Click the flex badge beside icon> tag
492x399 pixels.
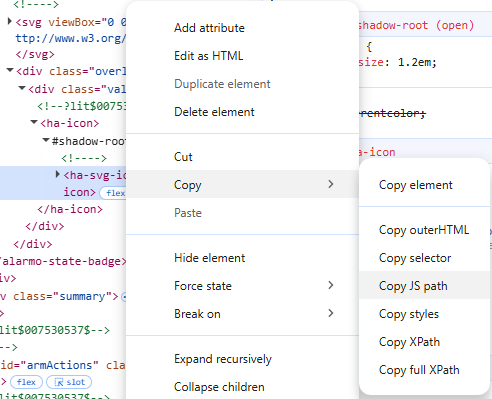pyautogui.click(x=114, y=193)
